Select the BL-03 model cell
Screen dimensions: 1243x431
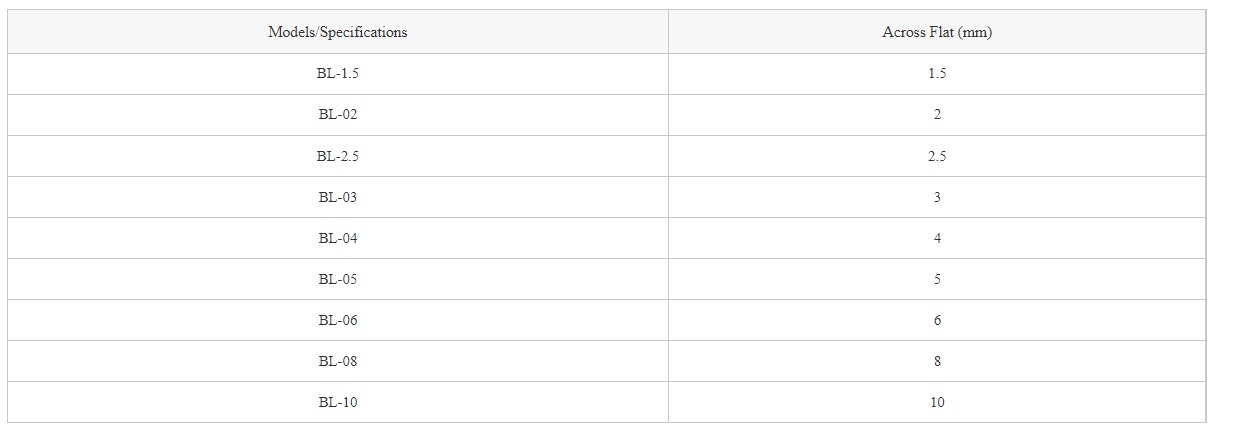(x=338, y=197)
